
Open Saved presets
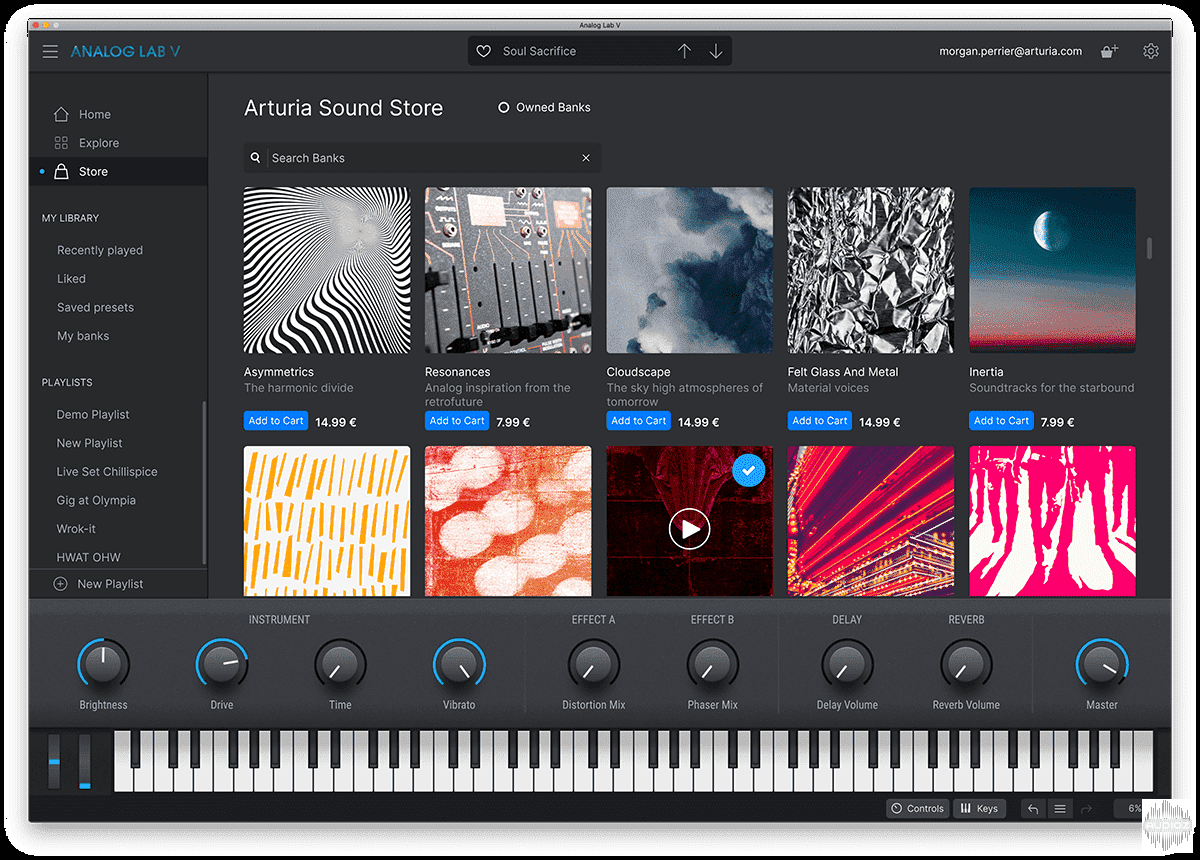pos(95,308)
